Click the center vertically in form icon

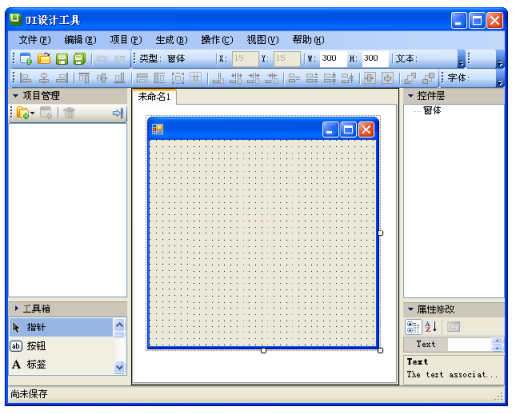coord(387,78)
